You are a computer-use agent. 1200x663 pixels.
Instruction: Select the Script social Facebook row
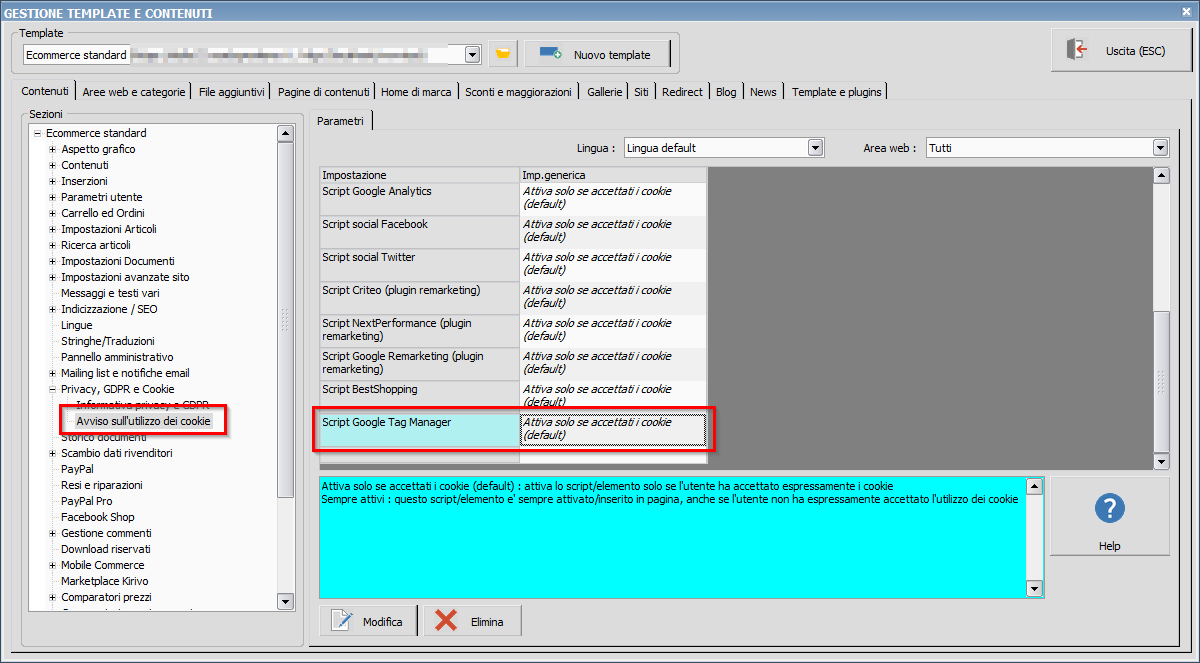513,232
